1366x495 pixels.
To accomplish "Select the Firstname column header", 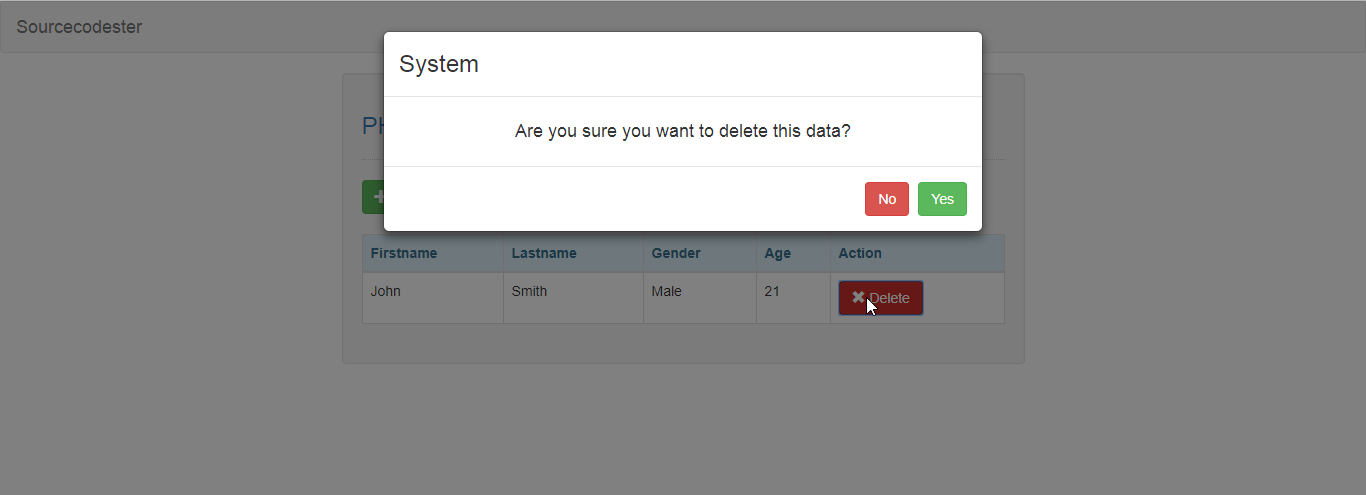I will click(x=404, y=254).
